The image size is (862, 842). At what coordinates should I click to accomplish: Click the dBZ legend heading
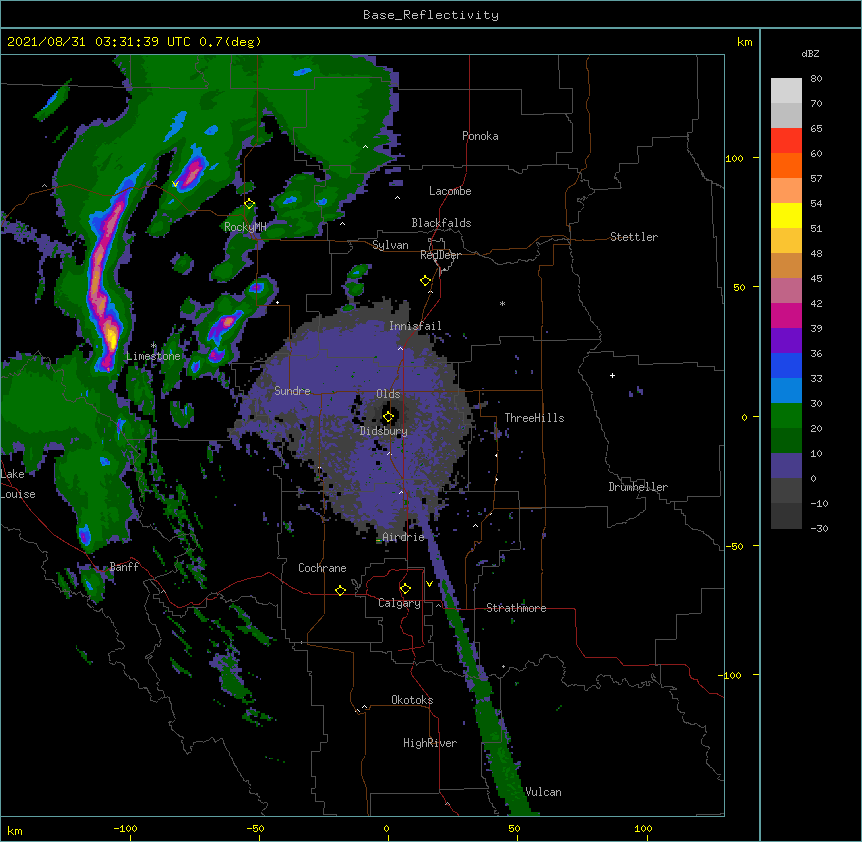click(810, 53)
